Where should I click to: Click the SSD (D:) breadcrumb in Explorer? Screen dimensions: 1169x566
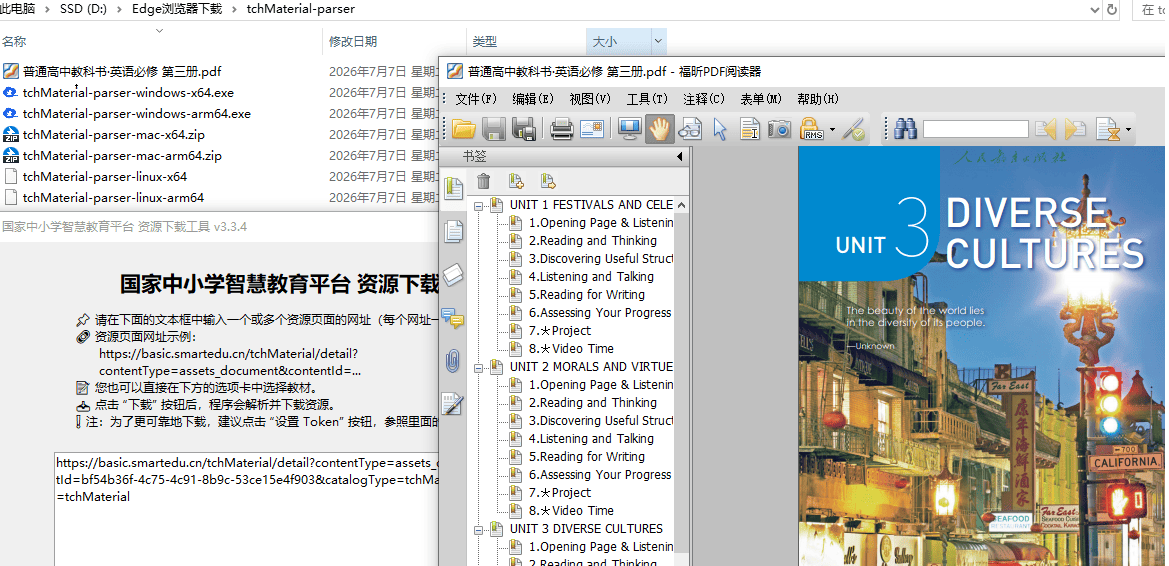click(x=85, y=10)
